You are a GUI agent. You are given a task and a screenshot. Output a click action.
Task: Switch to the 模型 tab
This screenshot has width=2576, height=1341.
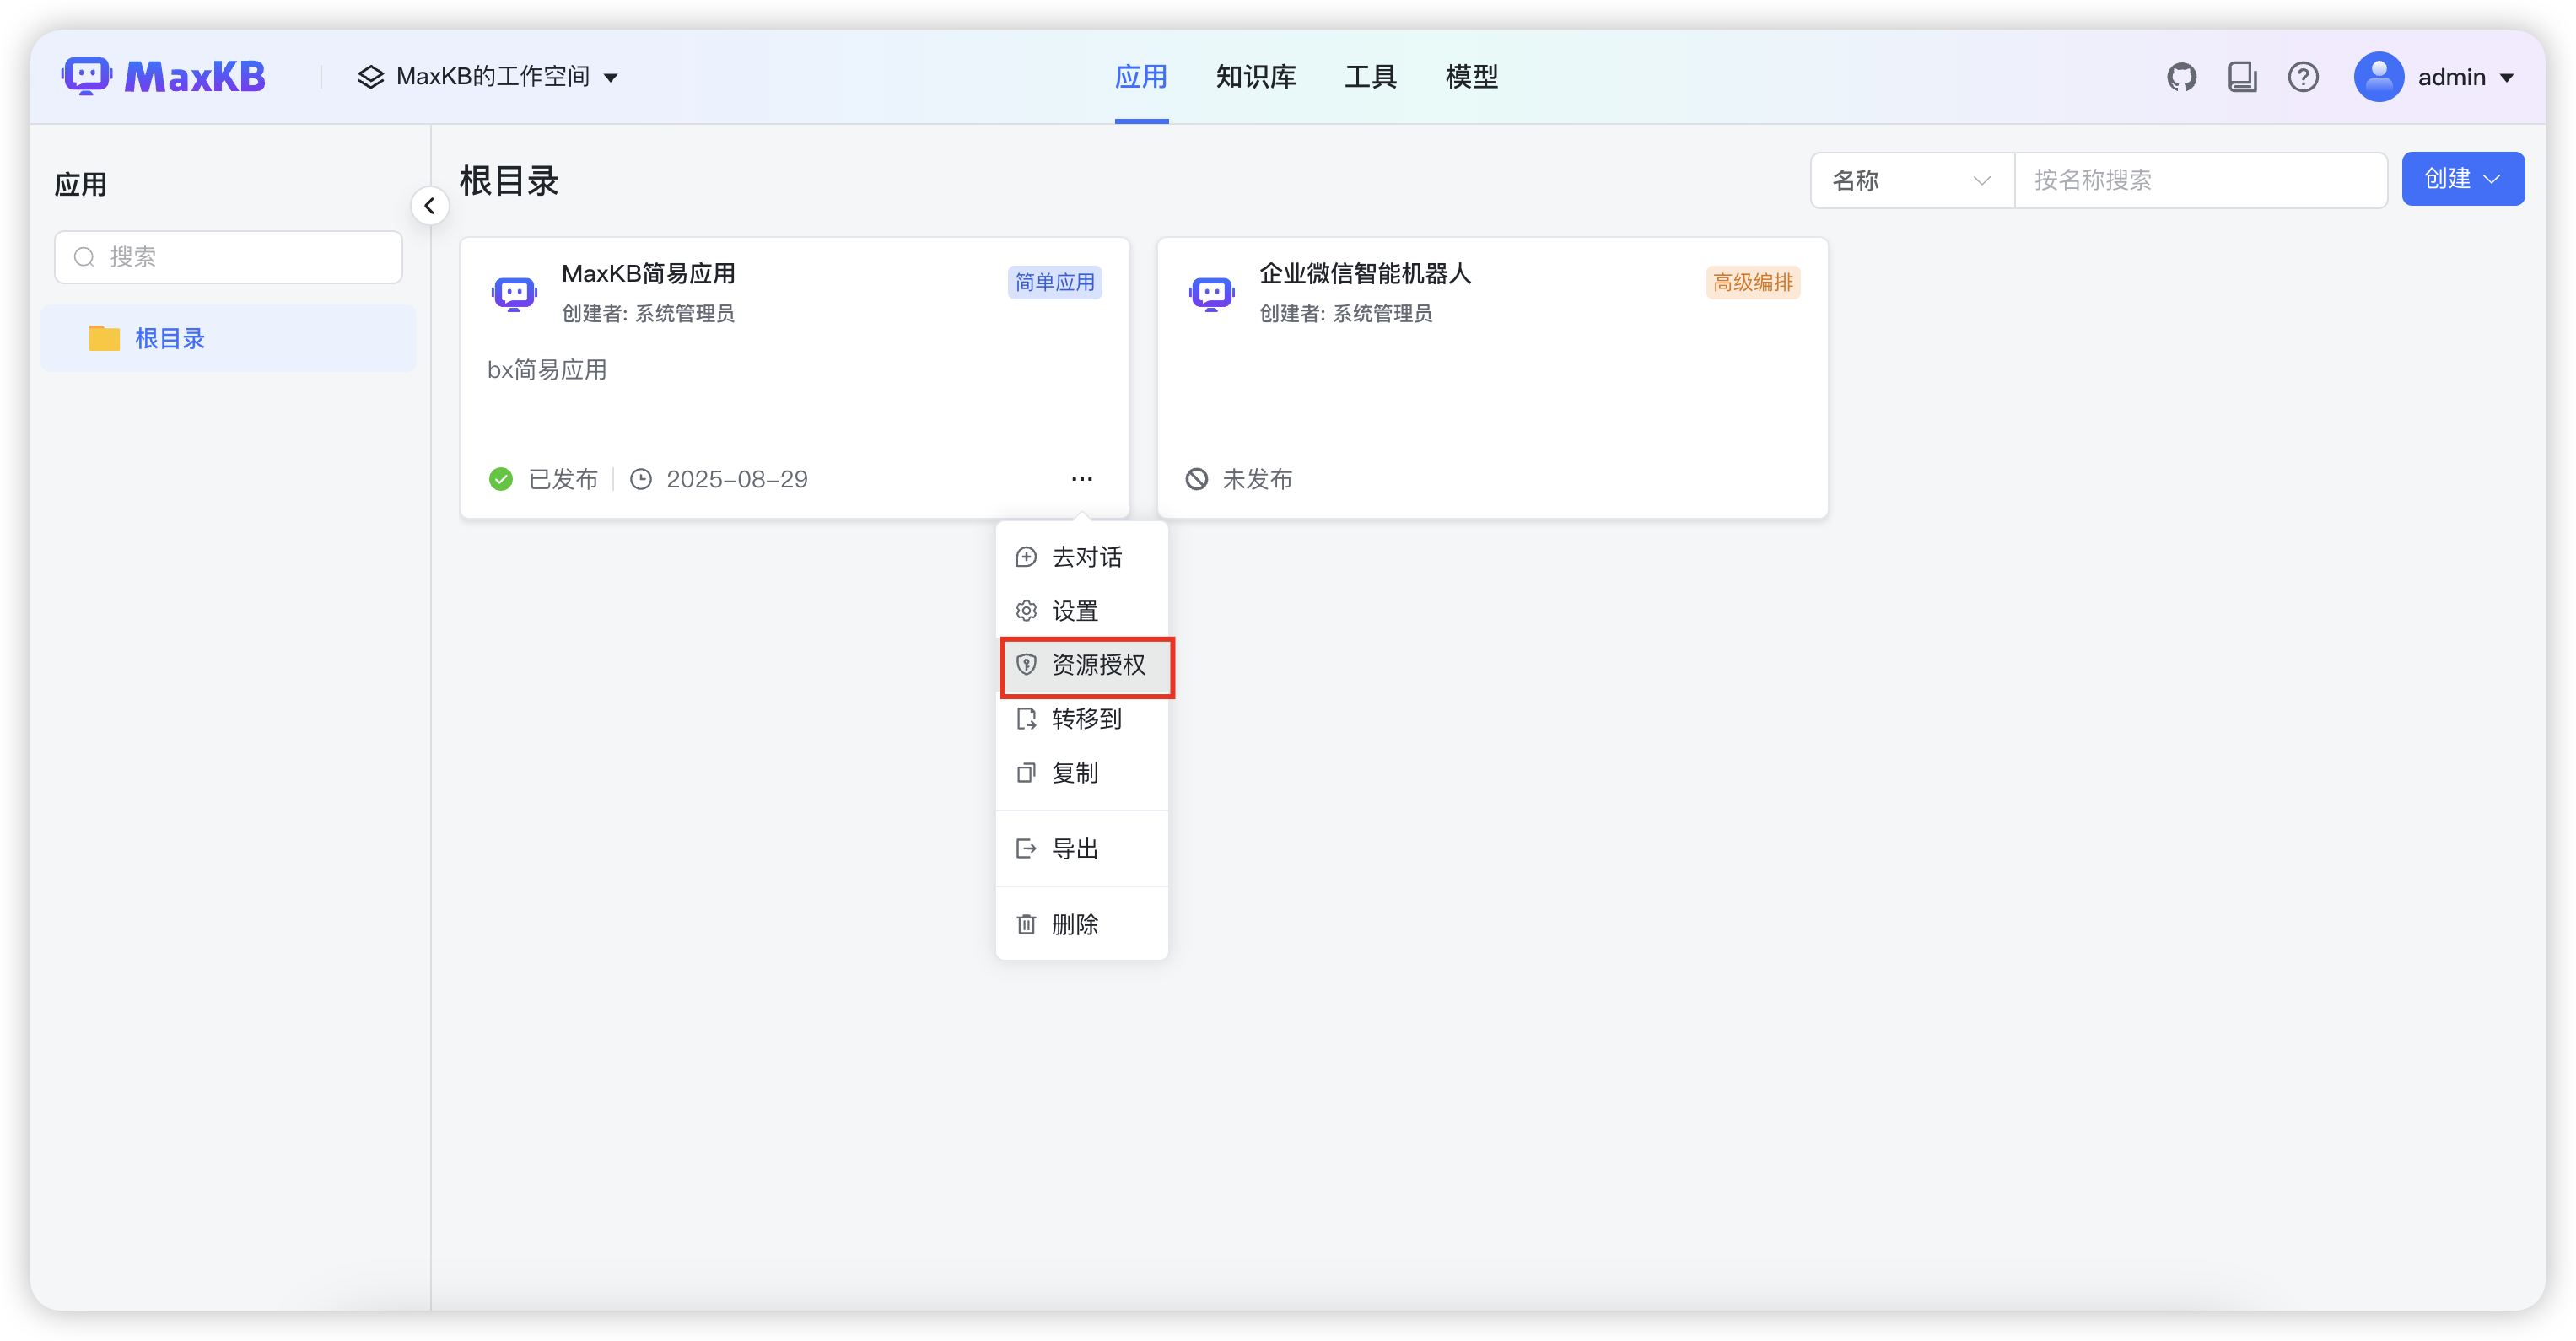click(1471, 77)
